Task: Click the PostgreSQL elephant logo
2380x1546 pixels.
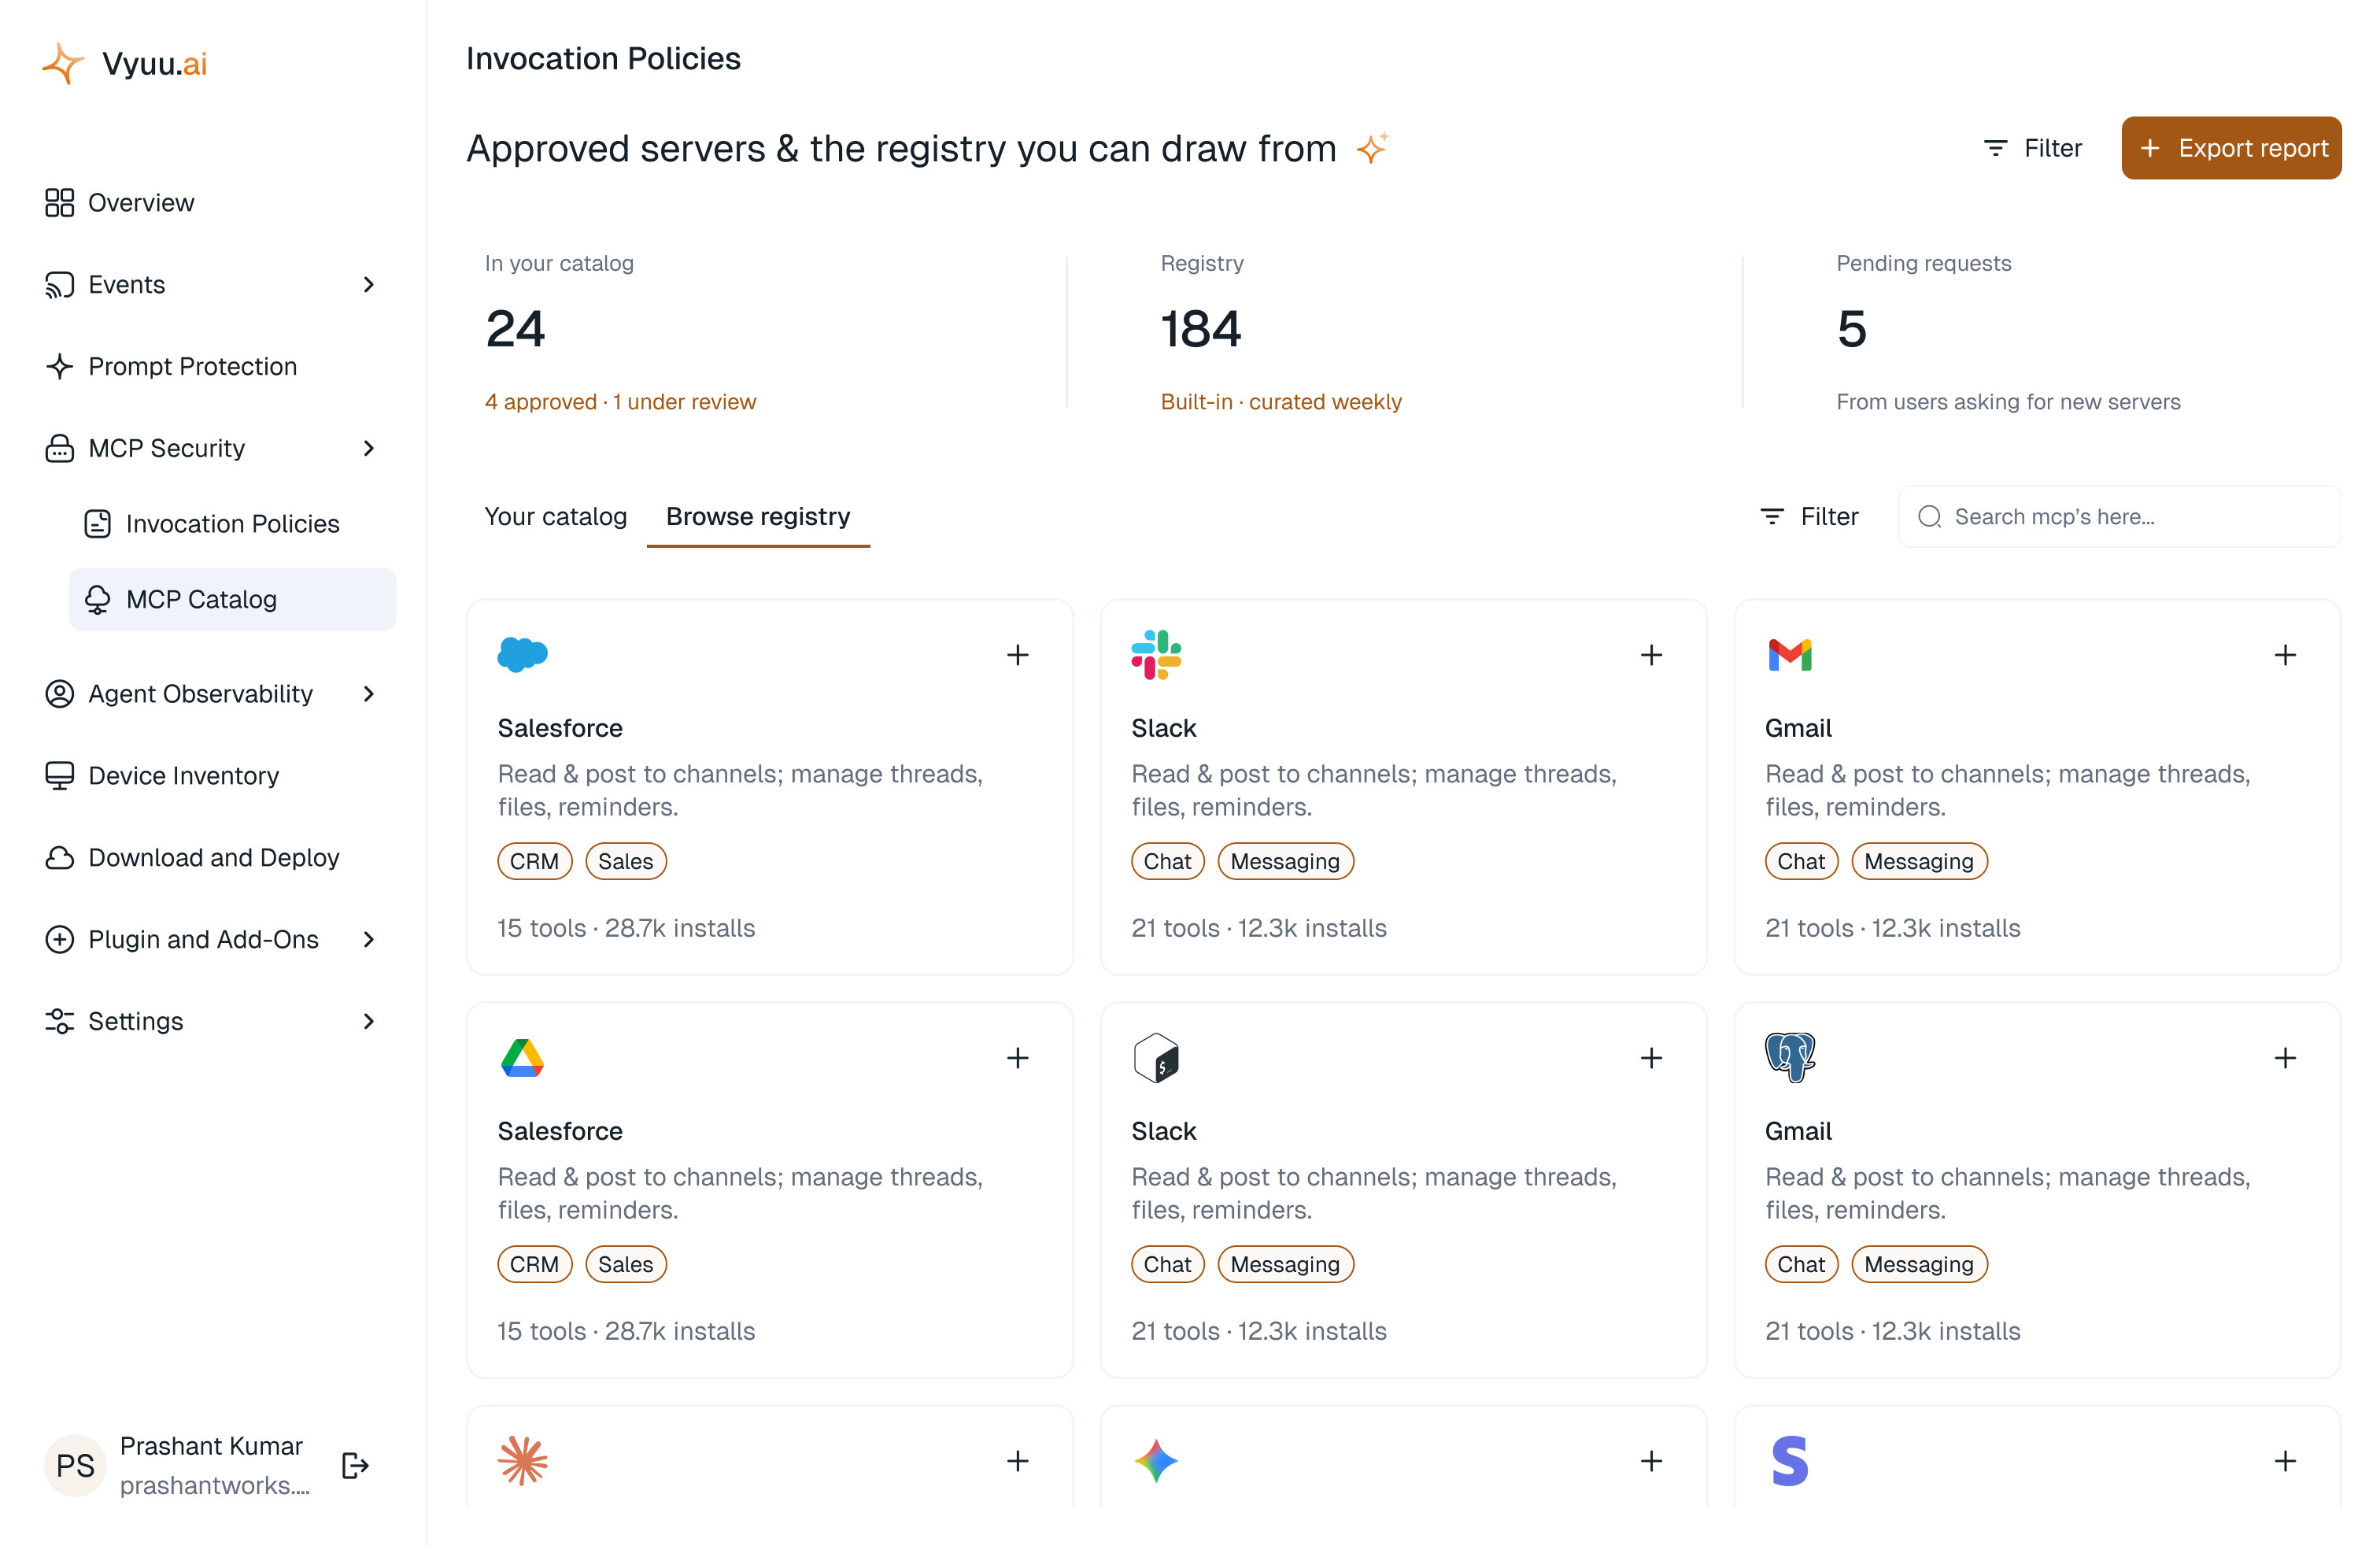Action: coord(1790,1057)
